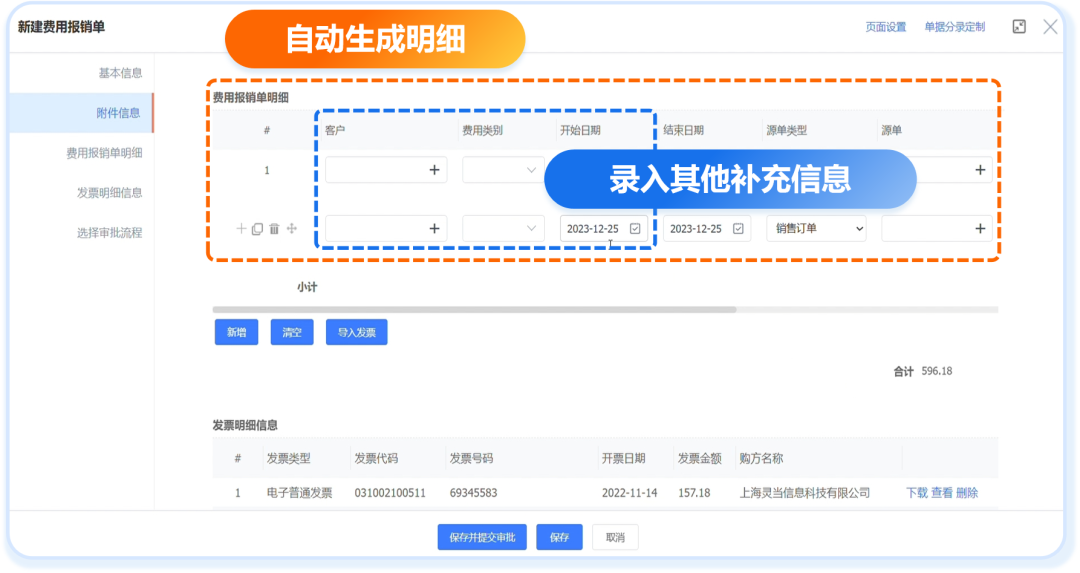Click 查看 link for invoice 69345583
This screenshot has width=1080, height=573.
click(942, 492)
